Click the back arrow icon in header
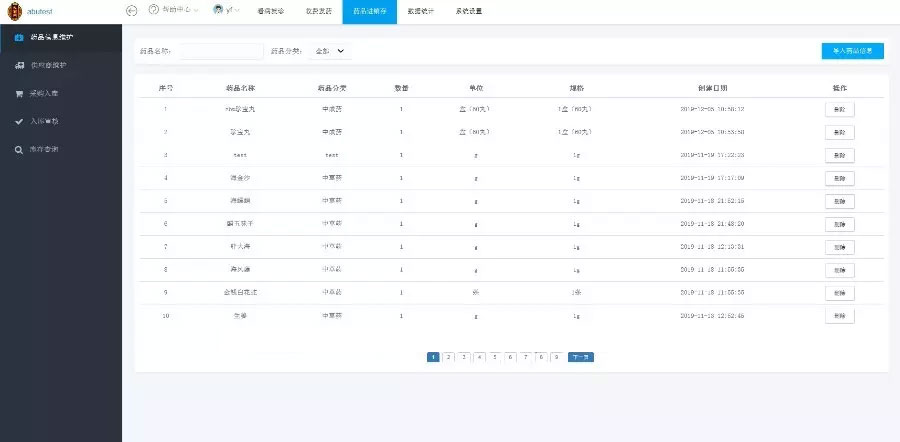Image resolution: width=900 pixels, height=442 pixels. pyautogui.click(x=132, y=11)
